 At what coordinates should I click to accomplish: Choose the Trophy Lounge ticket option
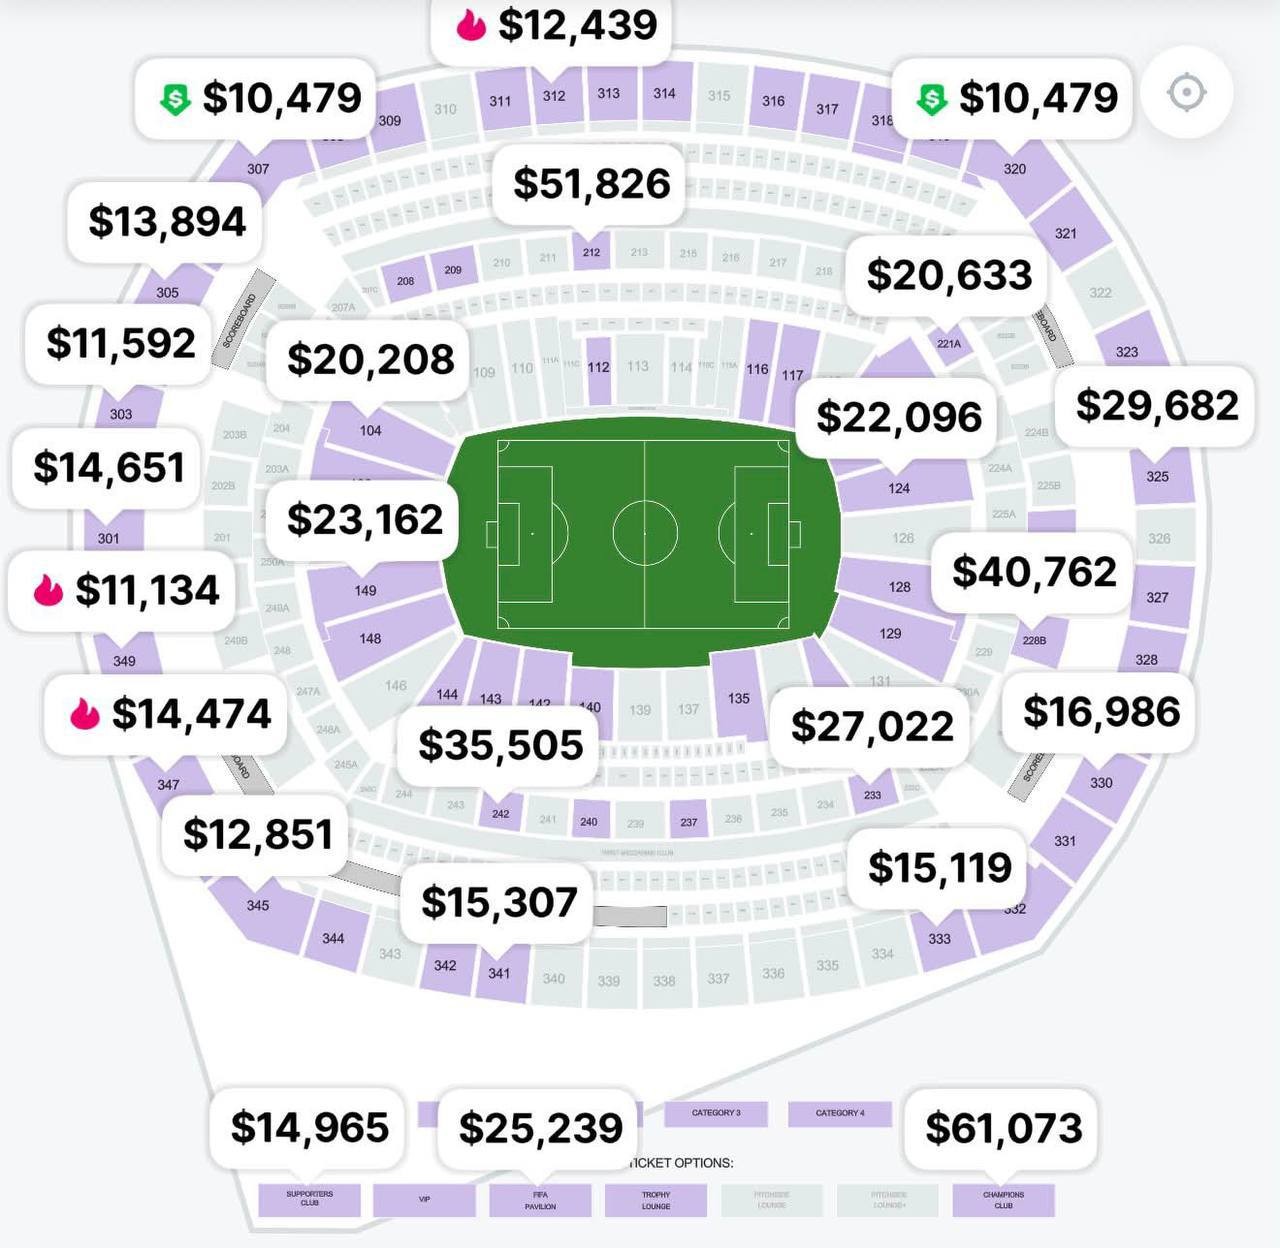(x=656, y=1199)
